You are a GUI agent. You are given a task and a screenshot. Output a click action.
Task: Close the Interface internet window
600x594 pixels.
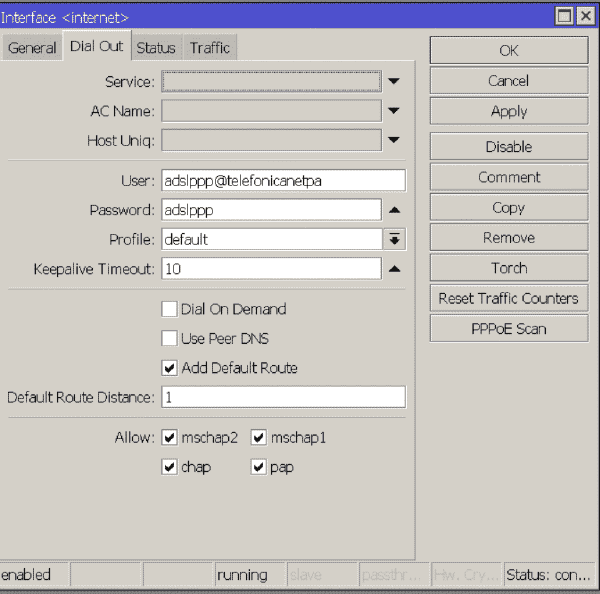(586, 16)
